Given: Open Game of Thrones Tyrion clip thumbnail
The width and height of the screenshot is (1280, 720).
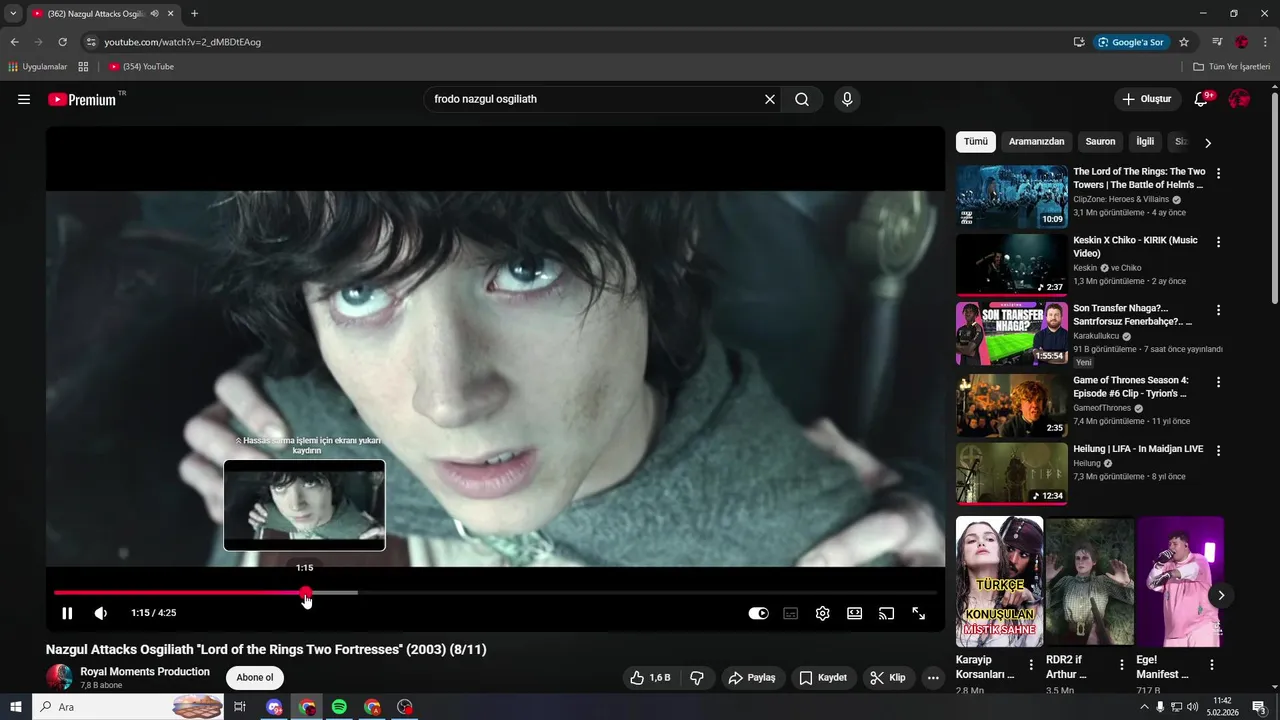Looking at the screenshot, I should click(1012, 405).
